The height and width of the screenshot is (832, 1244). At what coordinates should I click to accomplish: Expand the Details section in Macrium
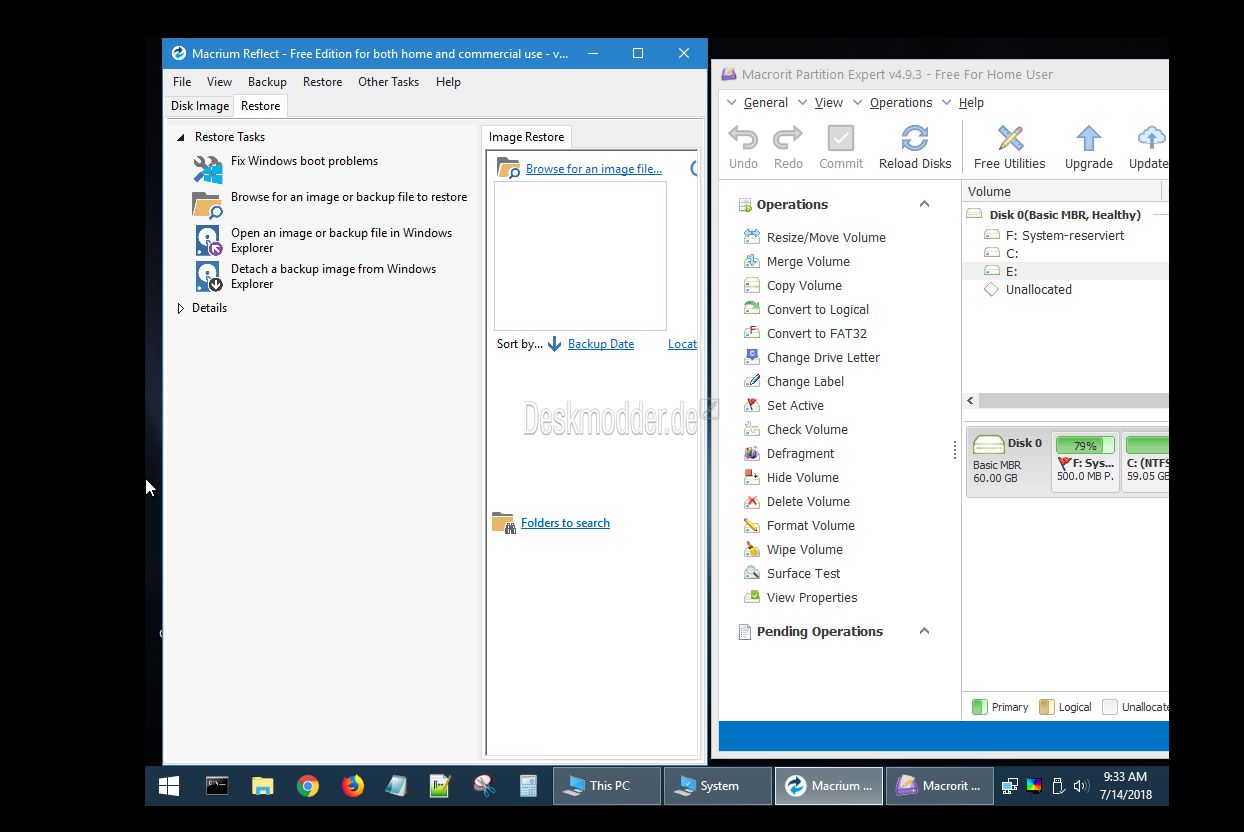coord(181,308)
